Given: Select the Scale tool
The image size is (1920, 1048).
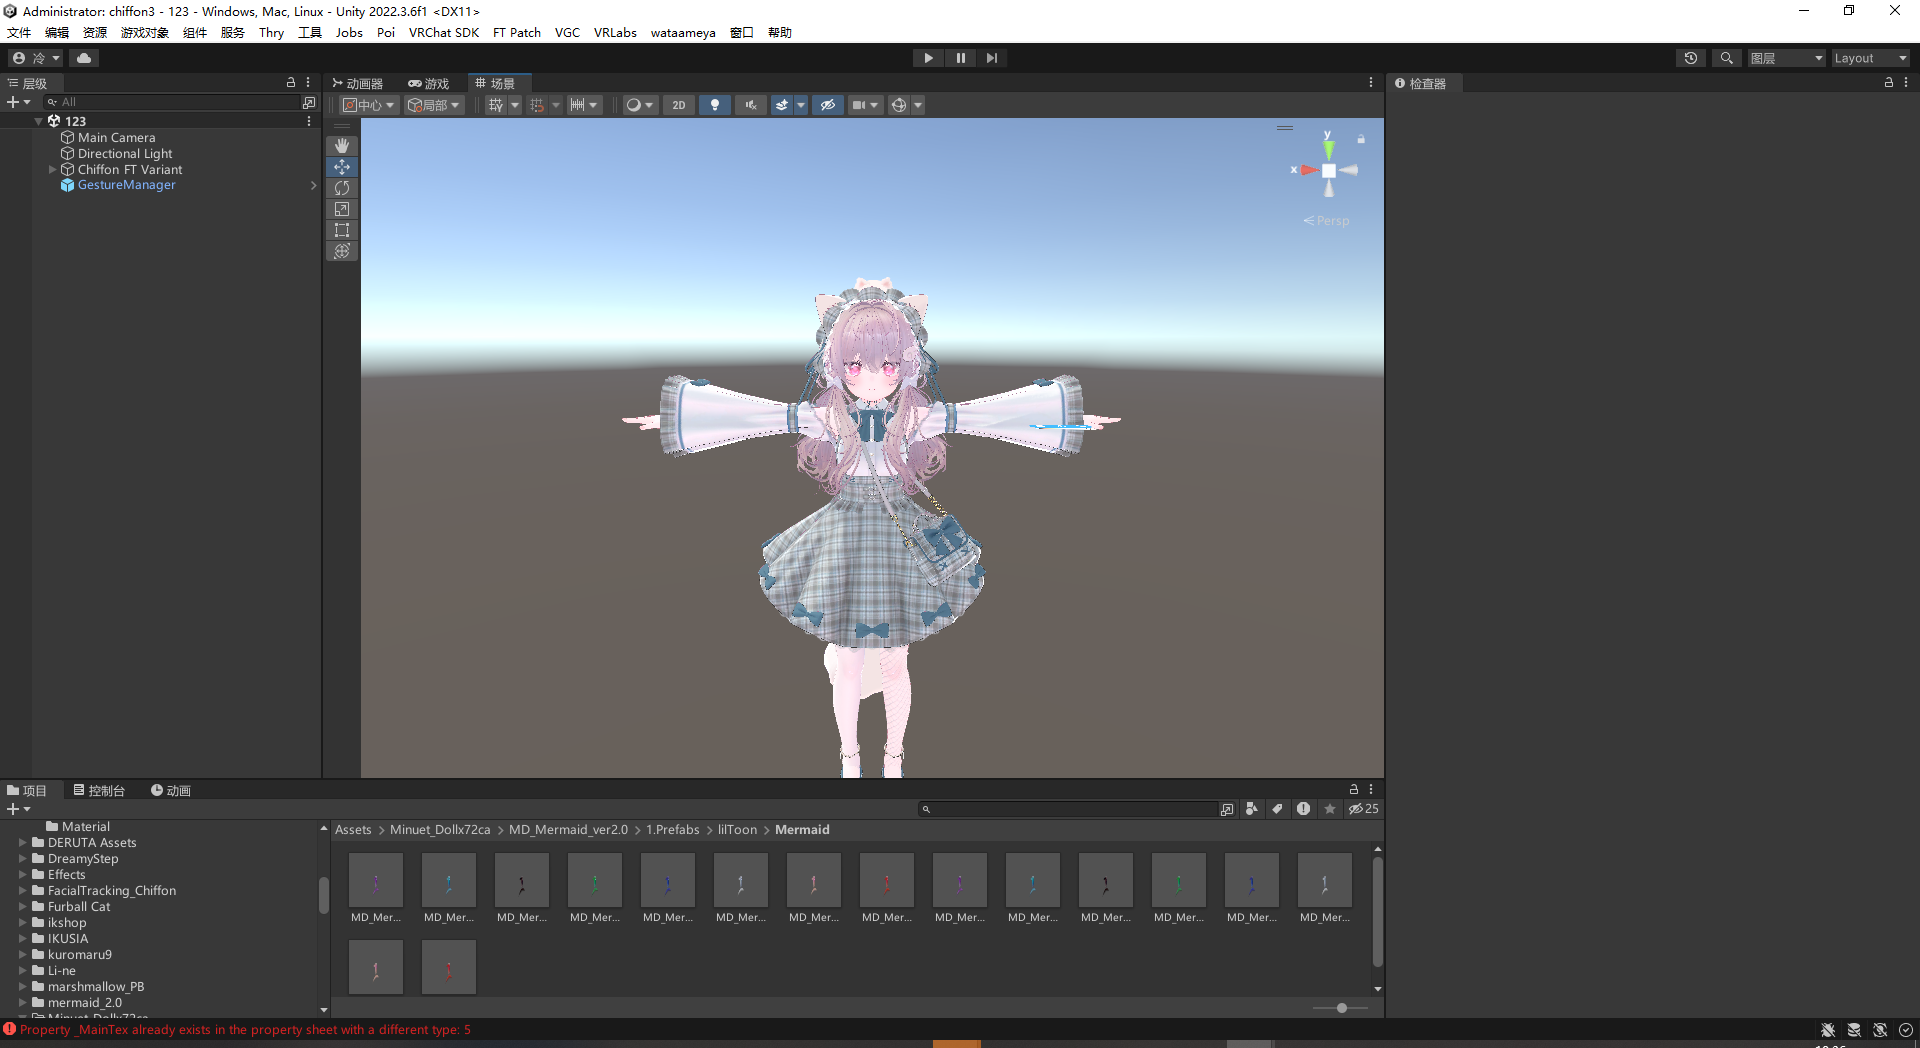Looking at the screenshot, I should tap(342, 209).
